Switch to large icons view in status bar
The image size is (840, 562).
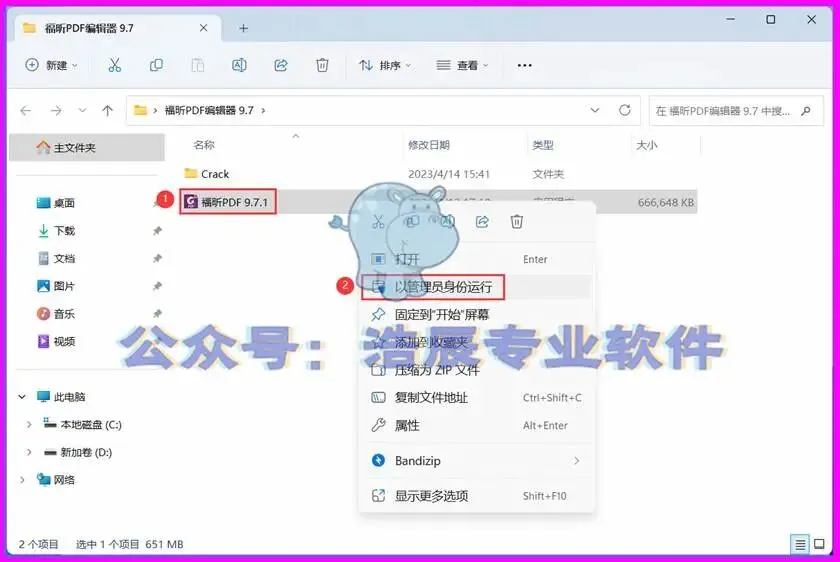[x=819, y=544]
